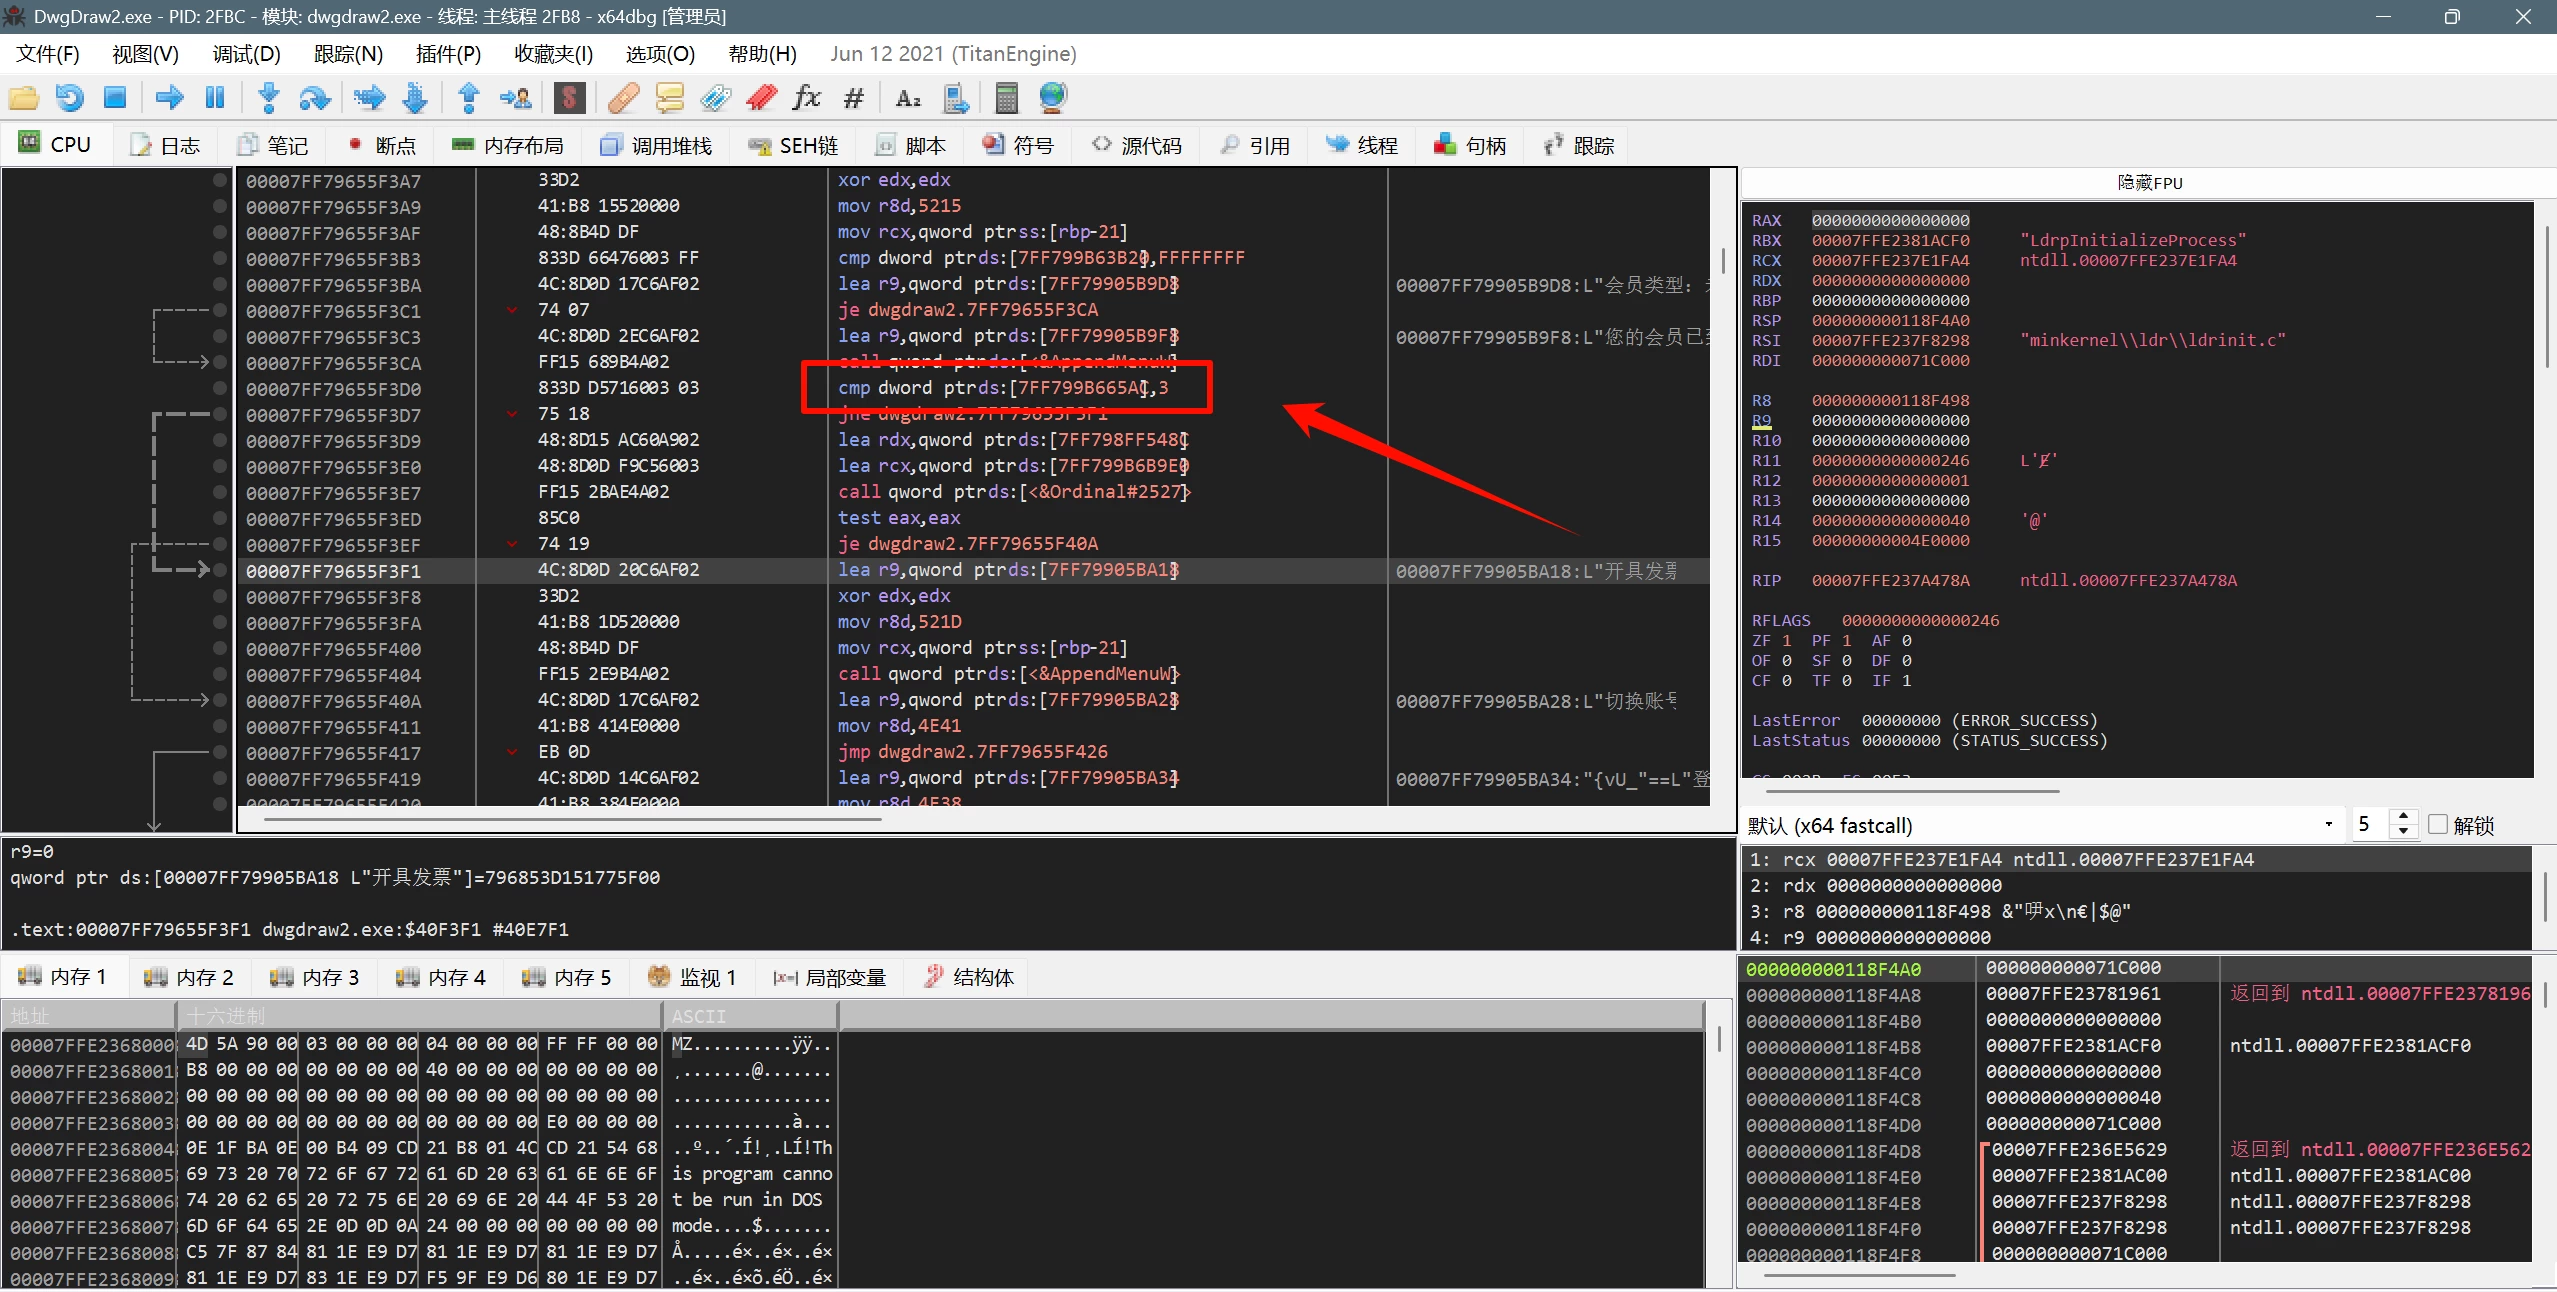This screenshot has width=2557, height=1292.
Task: Toggle breakpoint dot at address 00007FF79655F3F1
Action: point(220,570)
